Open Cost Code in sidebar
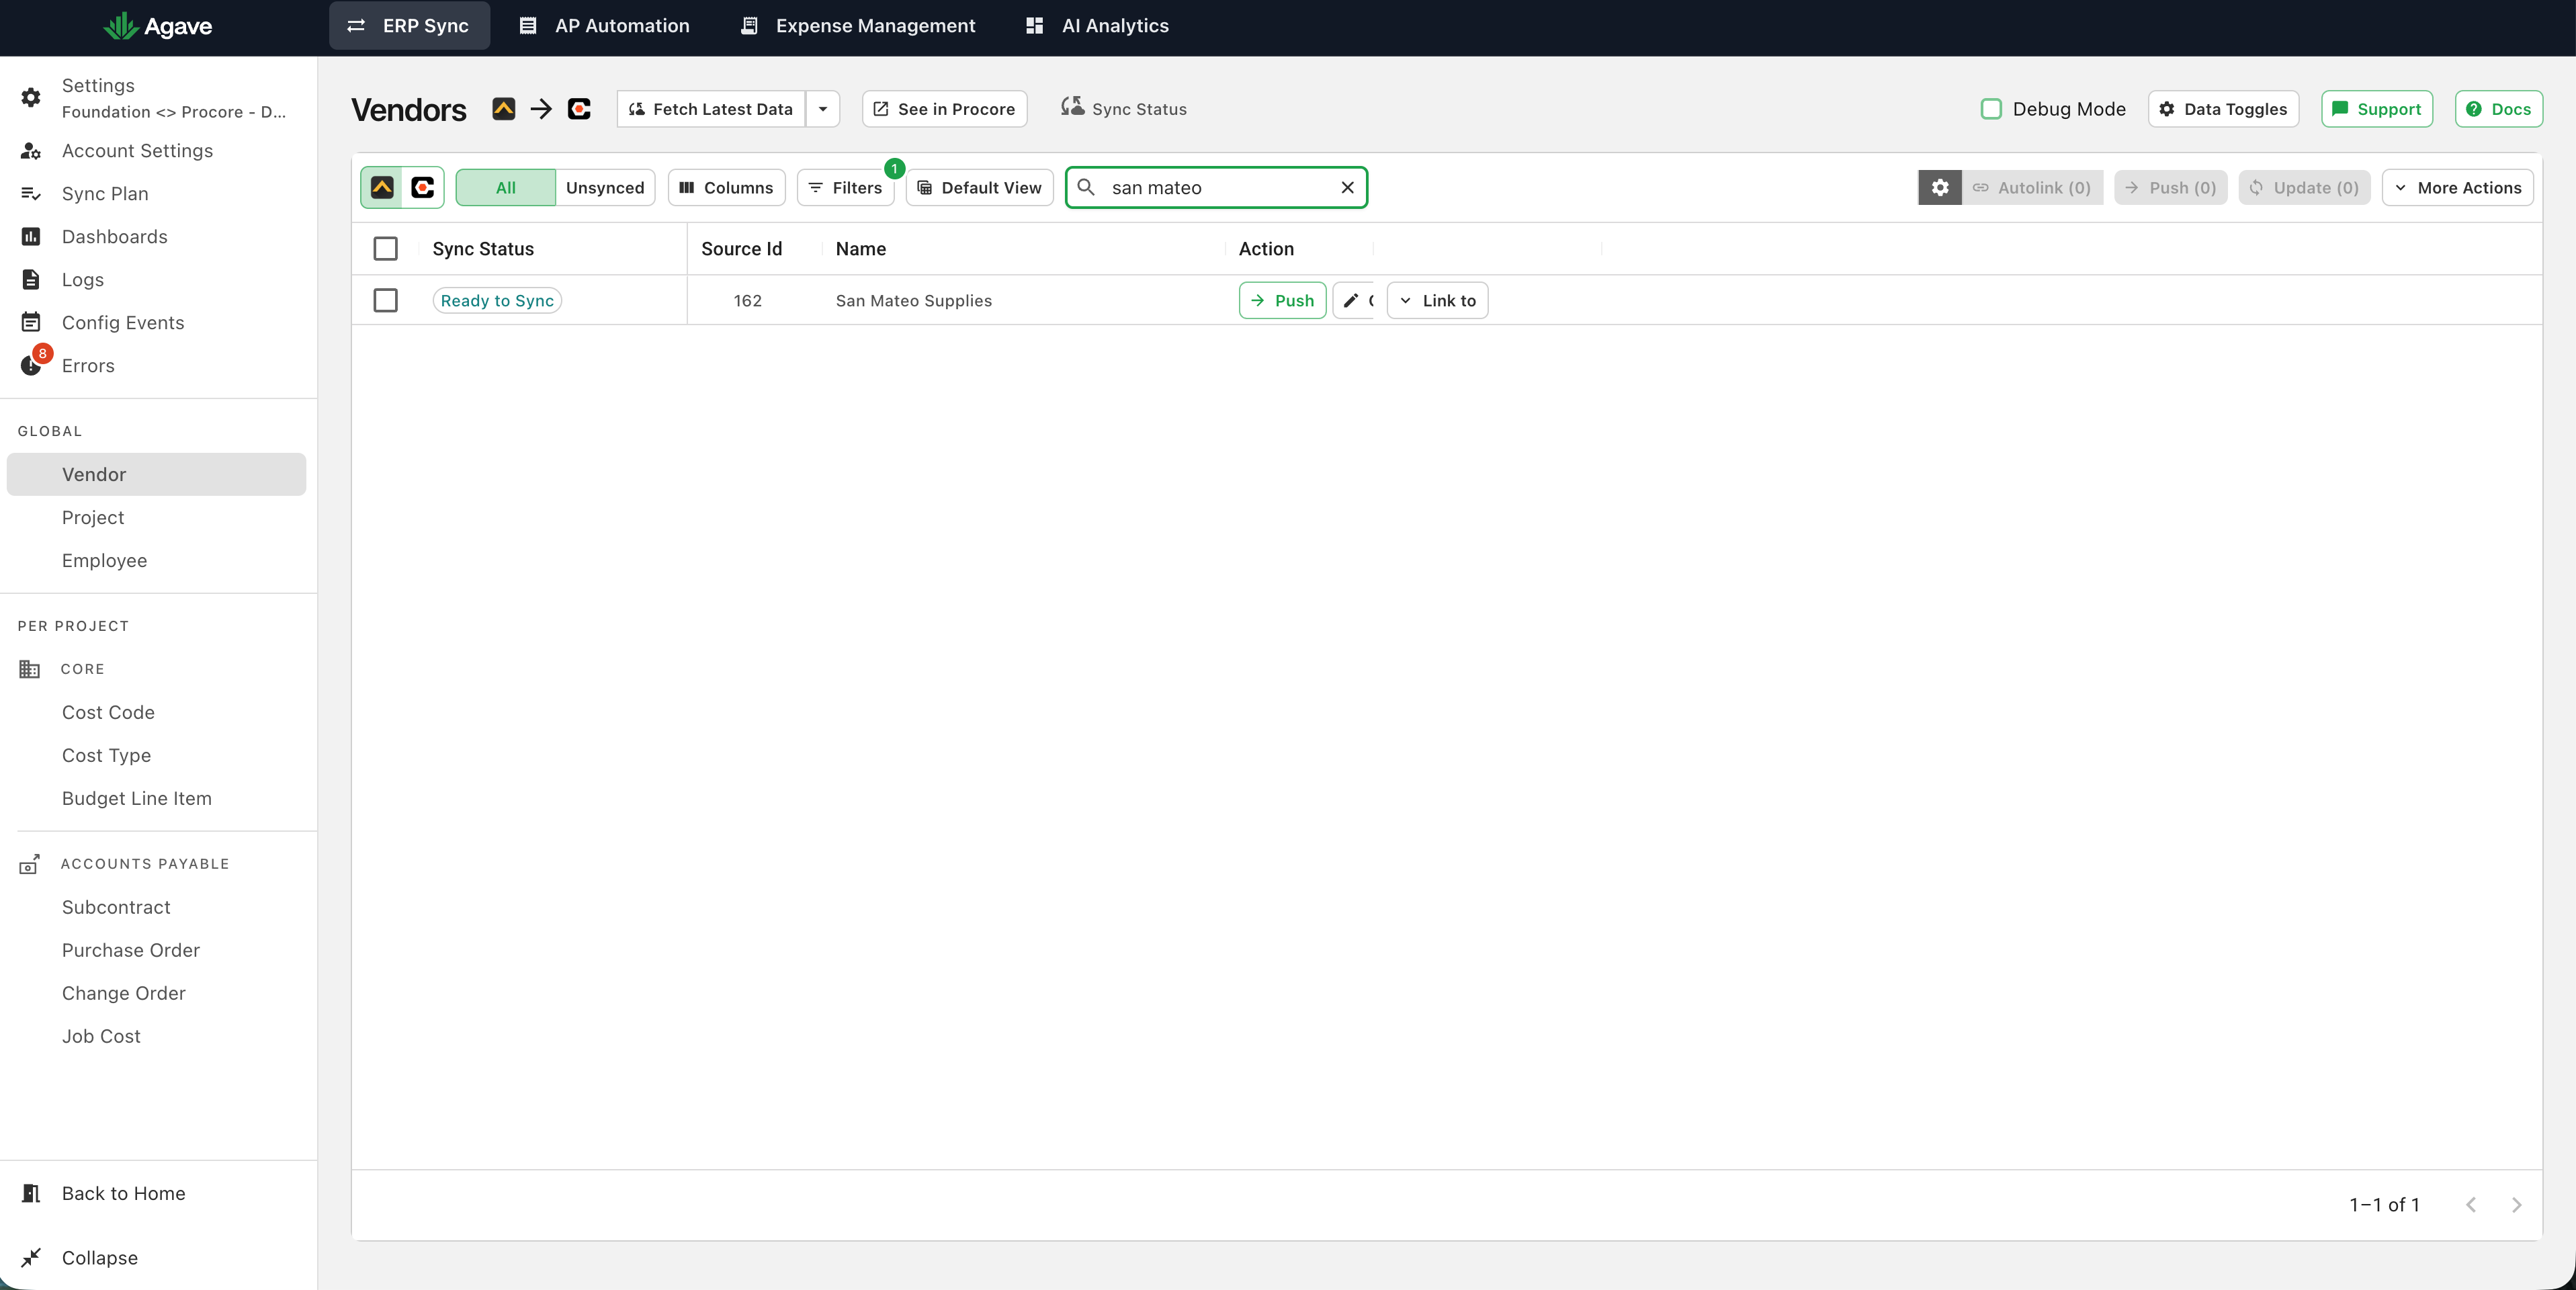 click(x=108, y=713)
